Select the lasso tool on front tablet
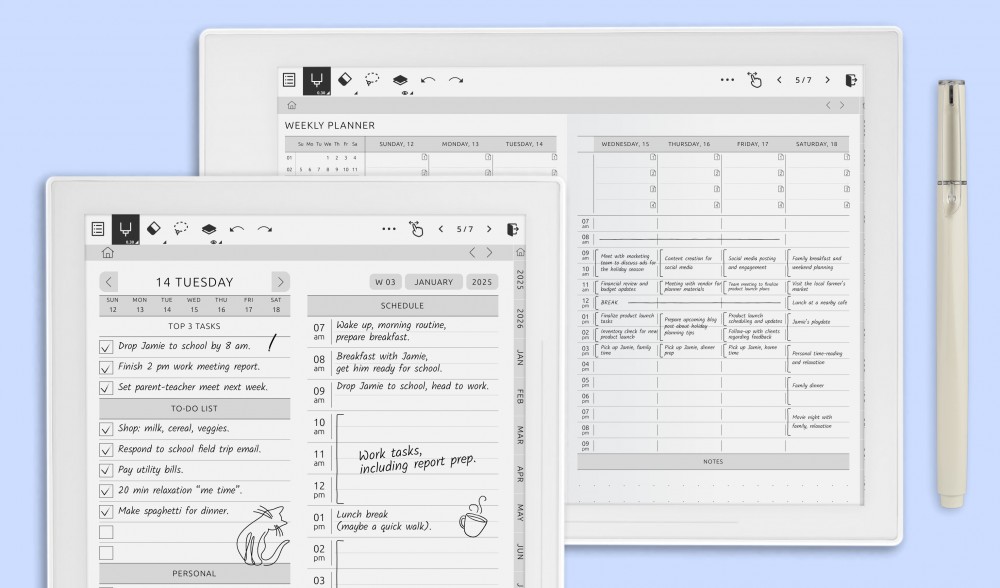This screenshot has height=588, width=1000. [x=180, y=228]
